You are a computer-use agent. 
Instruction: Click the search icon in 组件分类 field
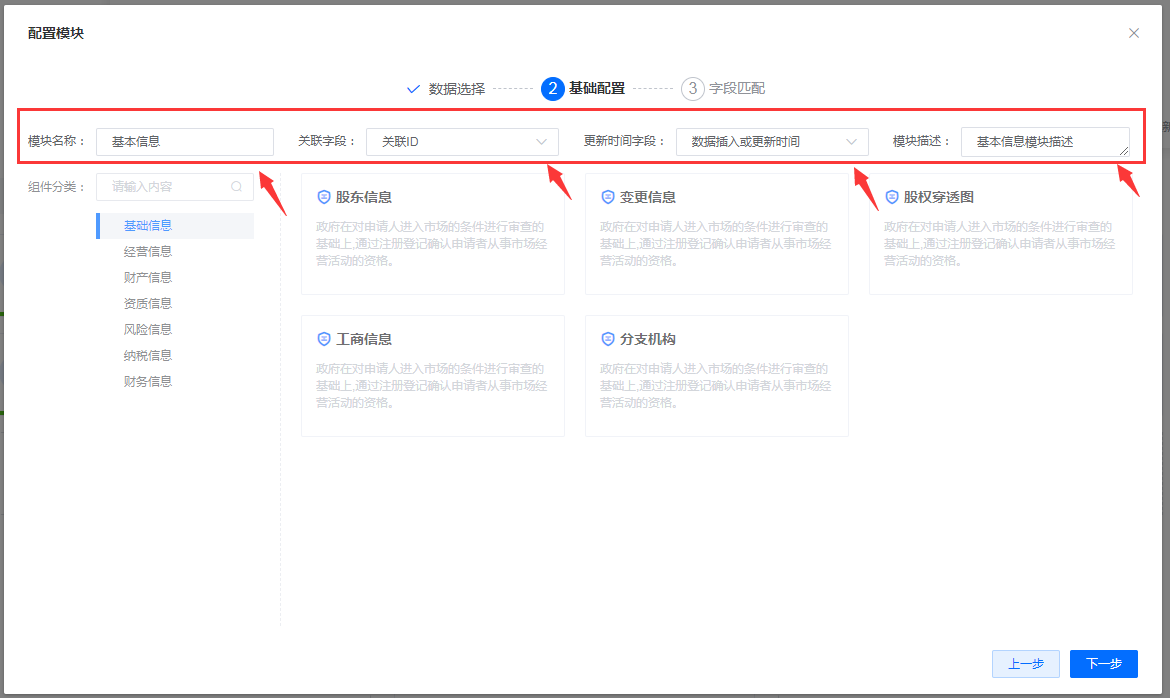237,187
